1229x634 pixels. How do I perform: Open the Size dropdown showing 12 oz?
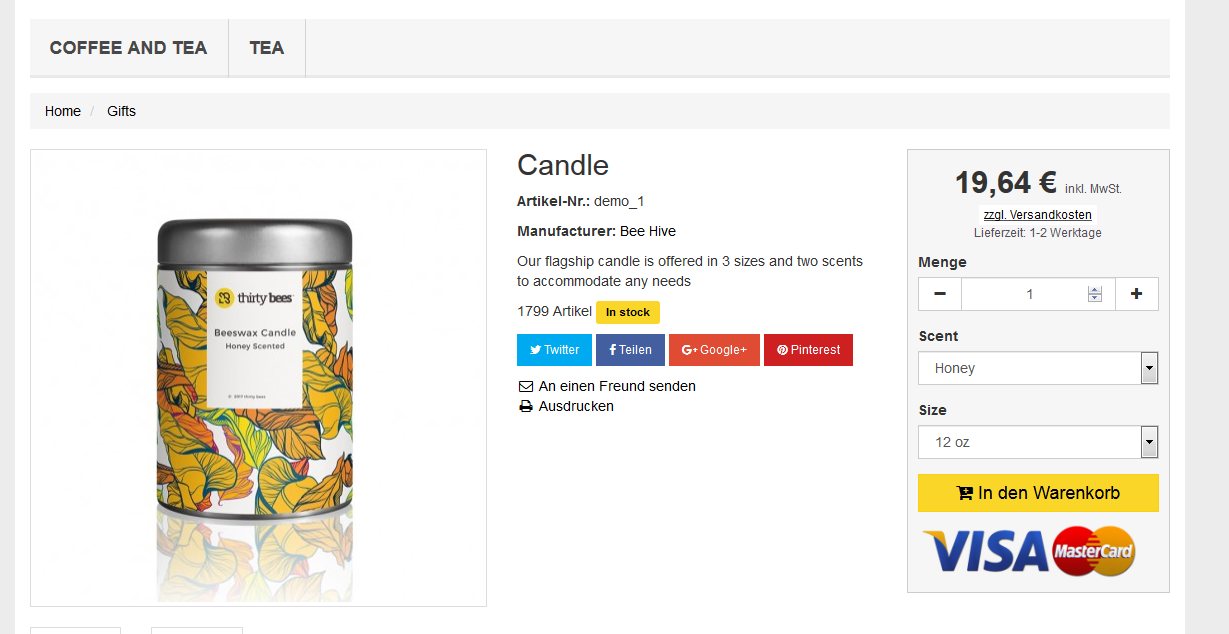click(1038, 442)
